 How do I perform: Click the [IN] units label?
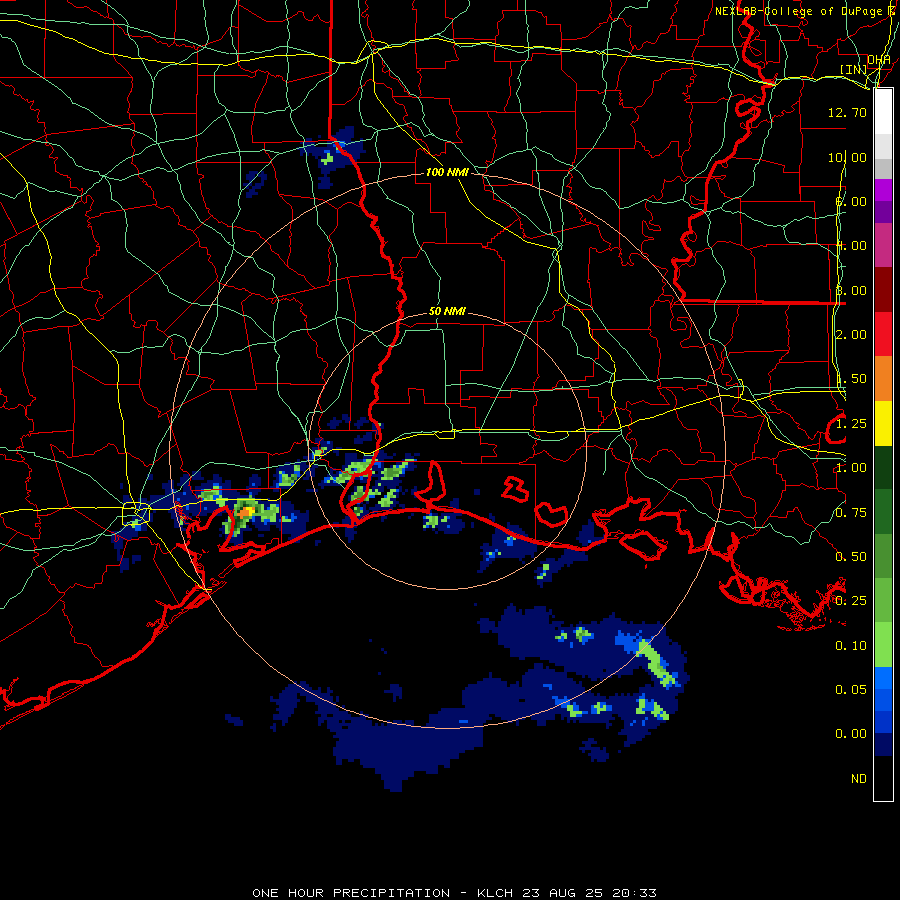[854, 69]
